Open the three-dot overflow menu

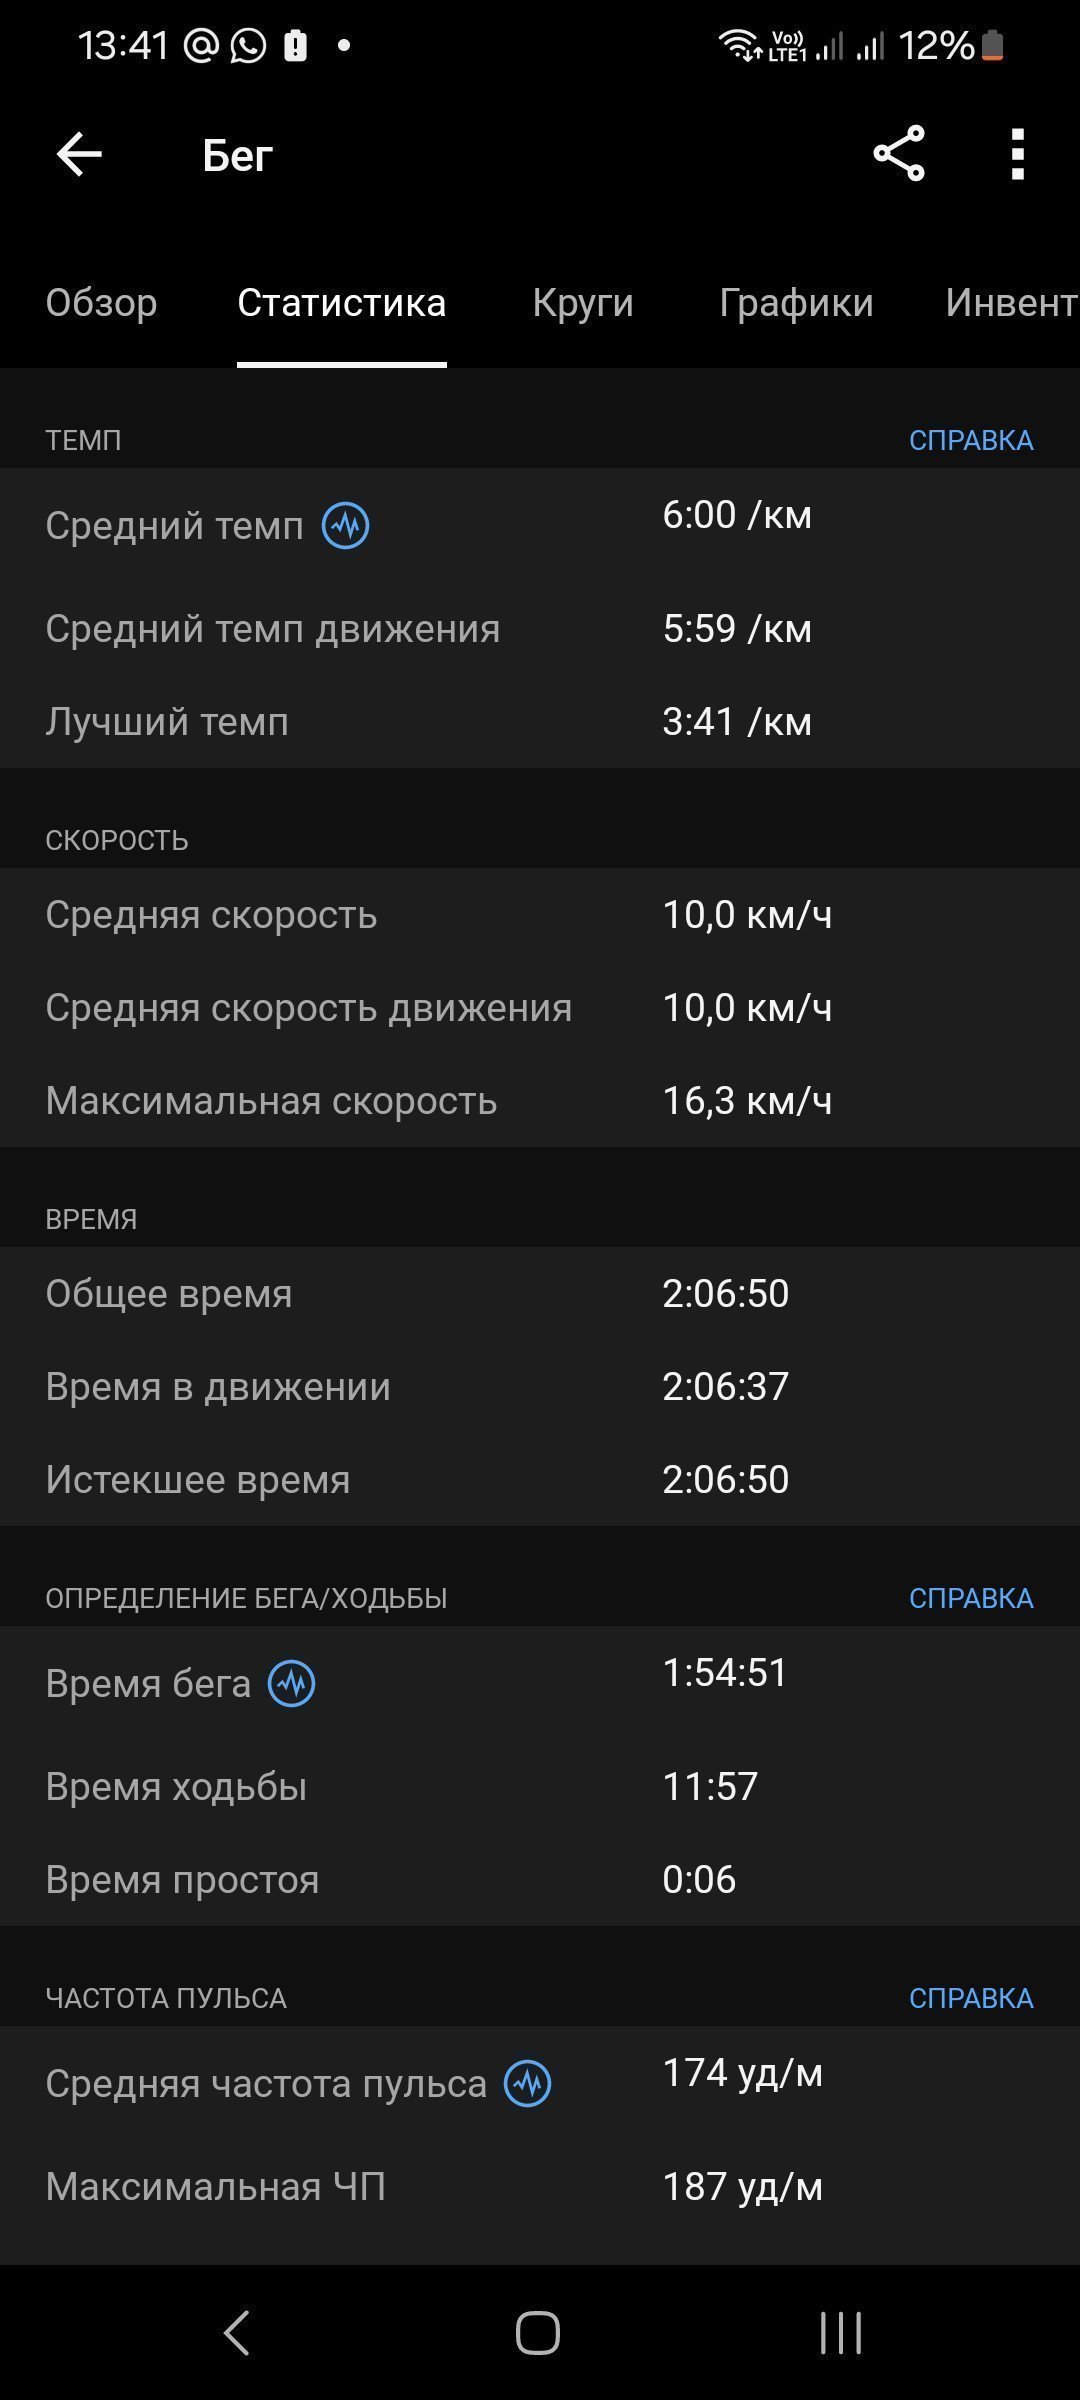1018,154
